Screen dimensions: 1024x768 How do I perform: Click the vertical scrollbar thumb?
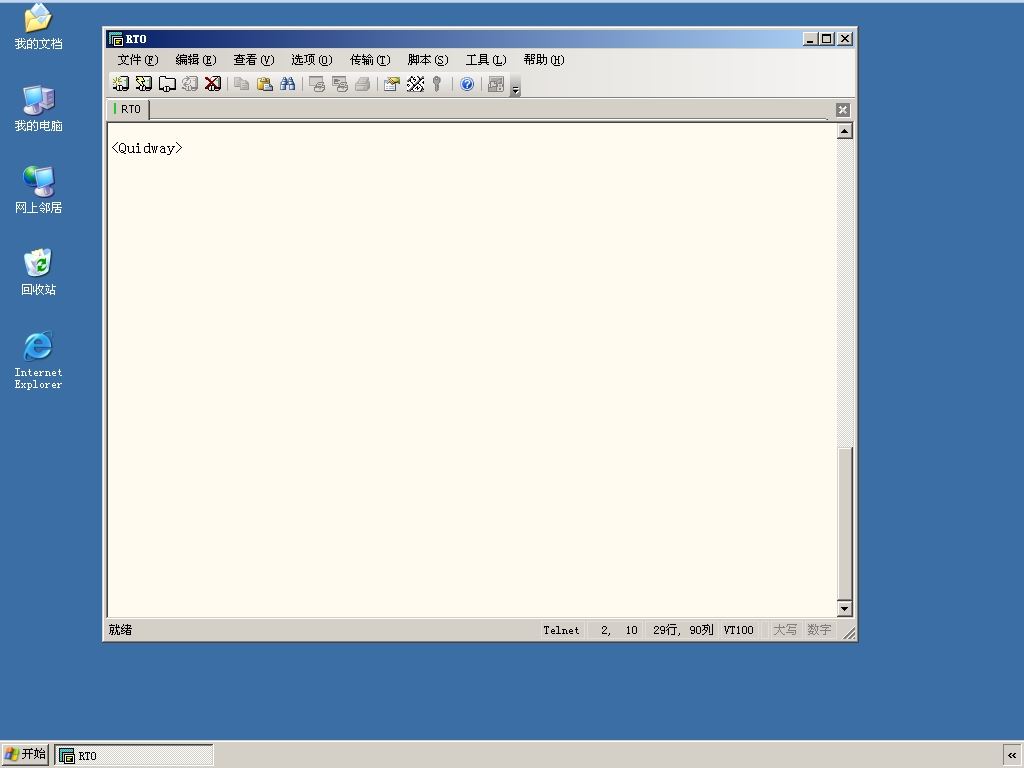tap(844, 524)
